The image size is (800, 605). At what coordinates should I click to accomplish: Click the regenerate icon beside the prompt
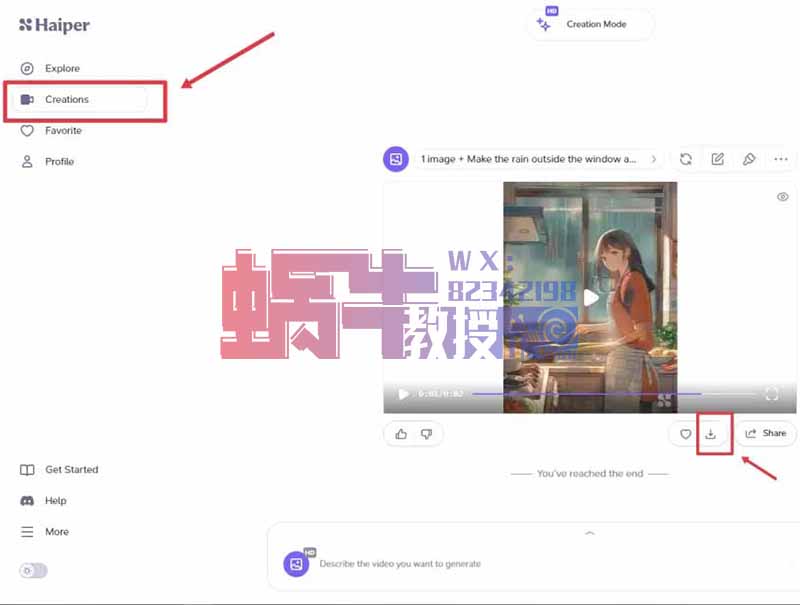(686, 159)
